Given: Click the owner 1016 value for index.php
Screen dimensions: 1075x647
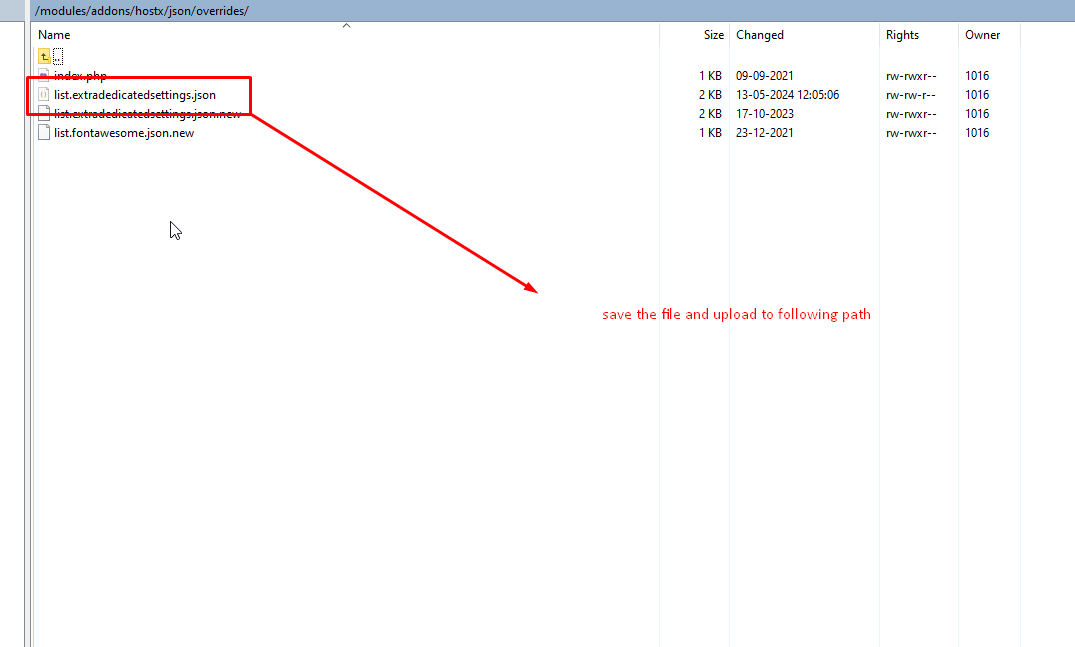Looking at the screenshot, I should point(977,76).
